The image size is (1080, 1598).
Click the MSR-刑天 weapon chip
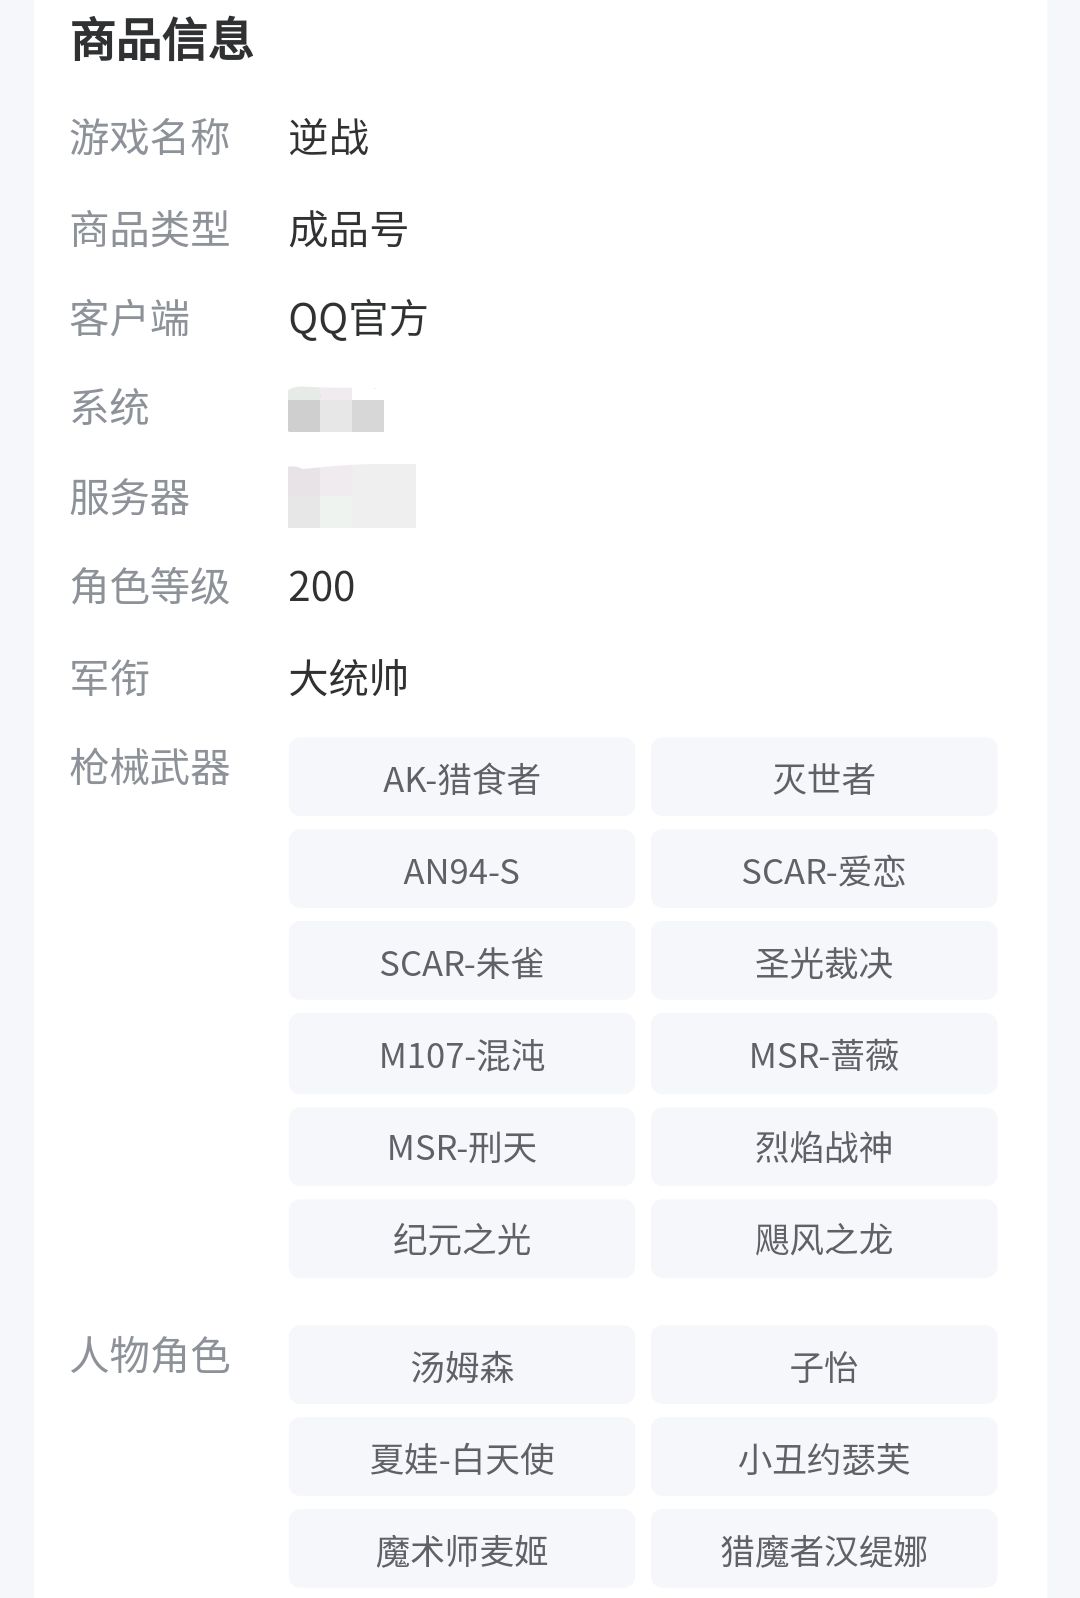coord(461,1146)
